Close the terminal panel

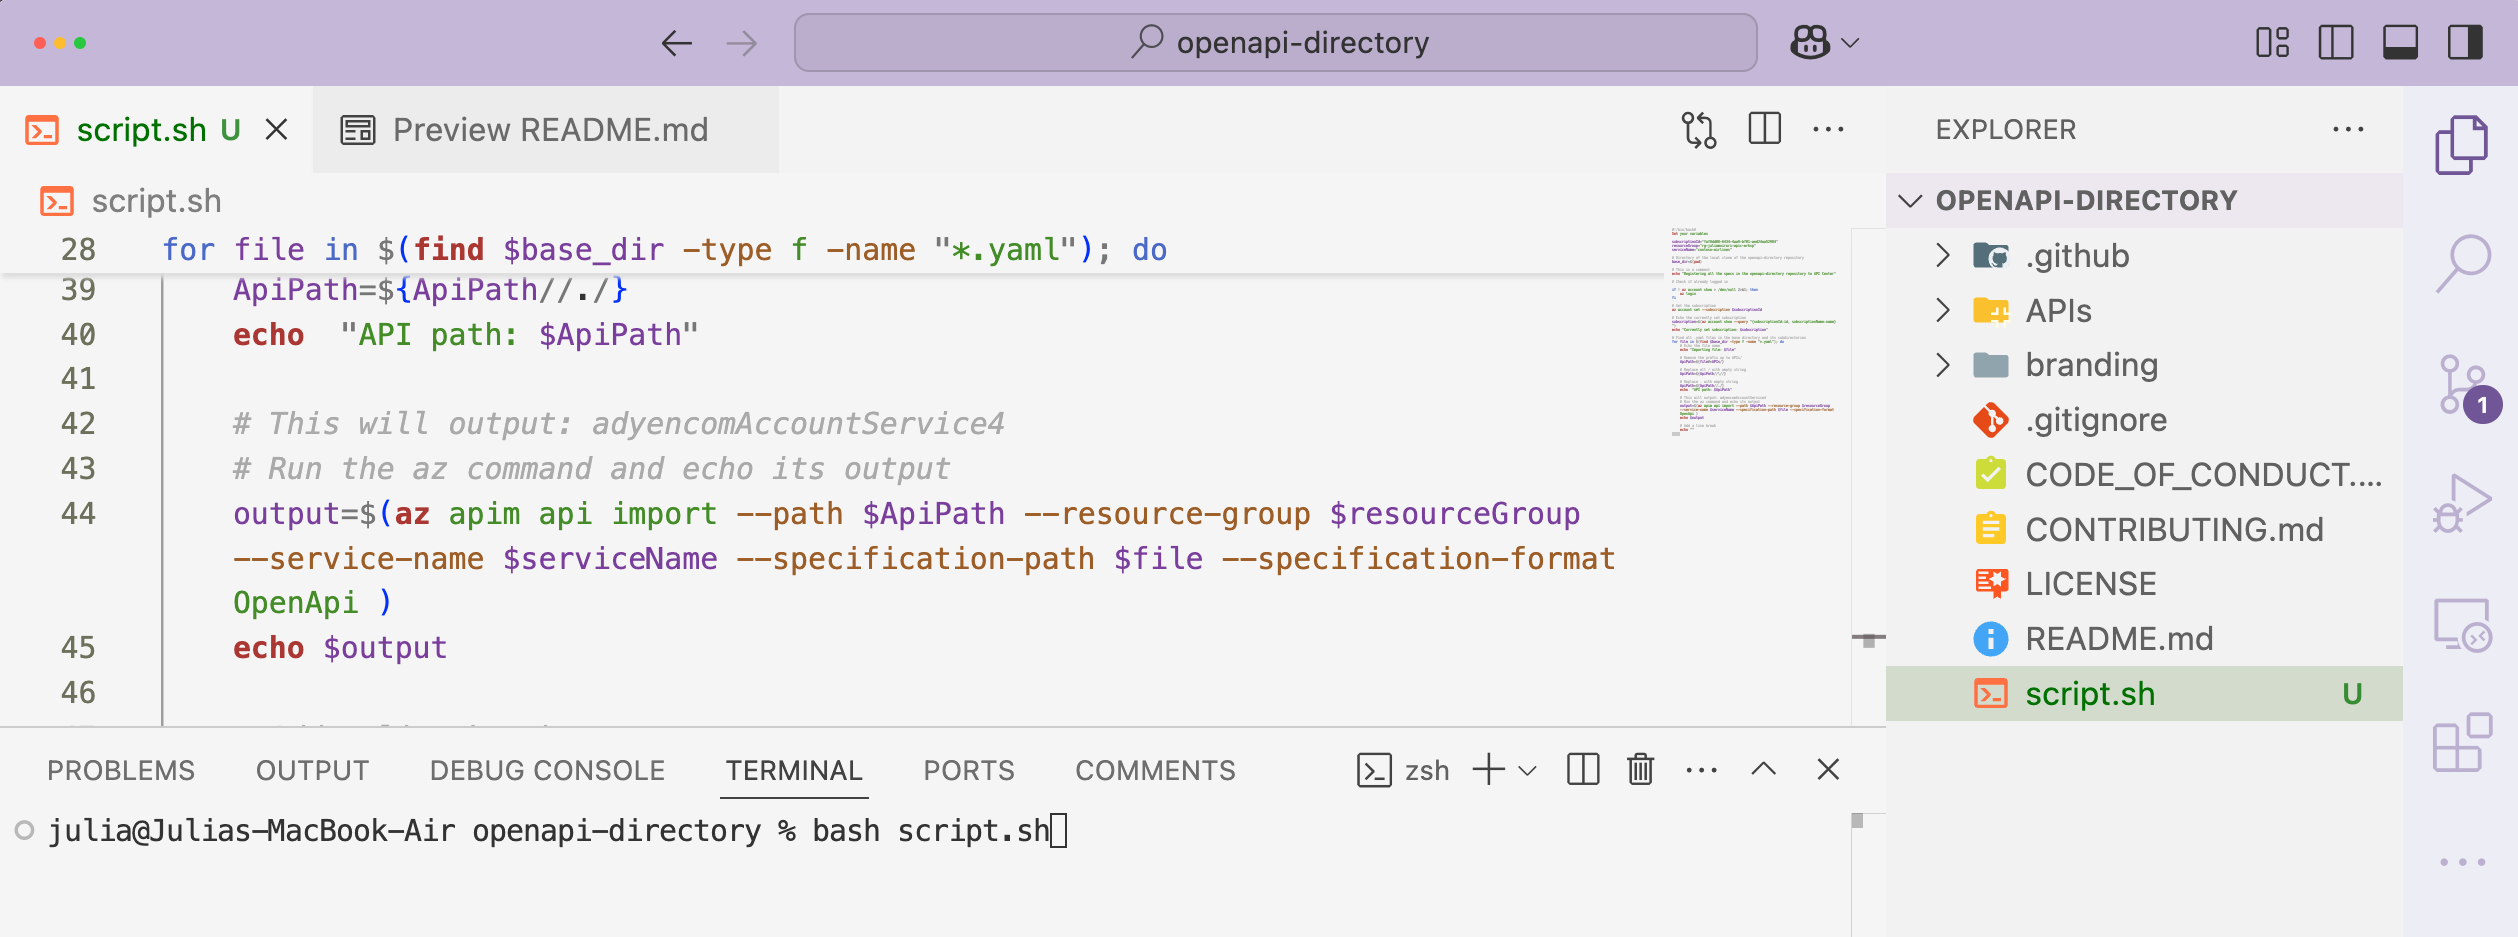tap(1828, 769)
